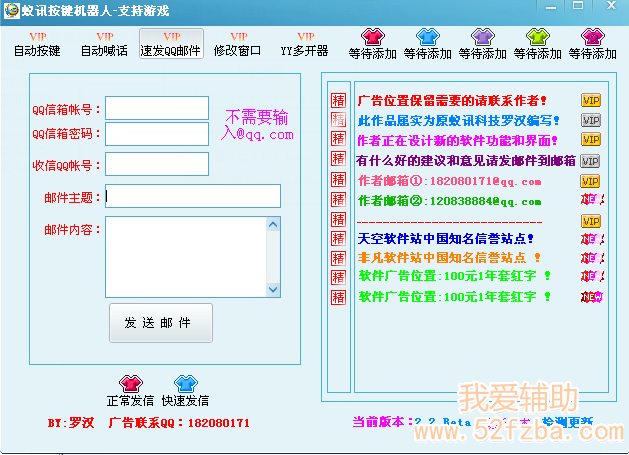The width and height of the screenshot is (629, 455).
Task: Click gray VIP badge on 有什么好的建议 row
Action: tap(590, 161)
